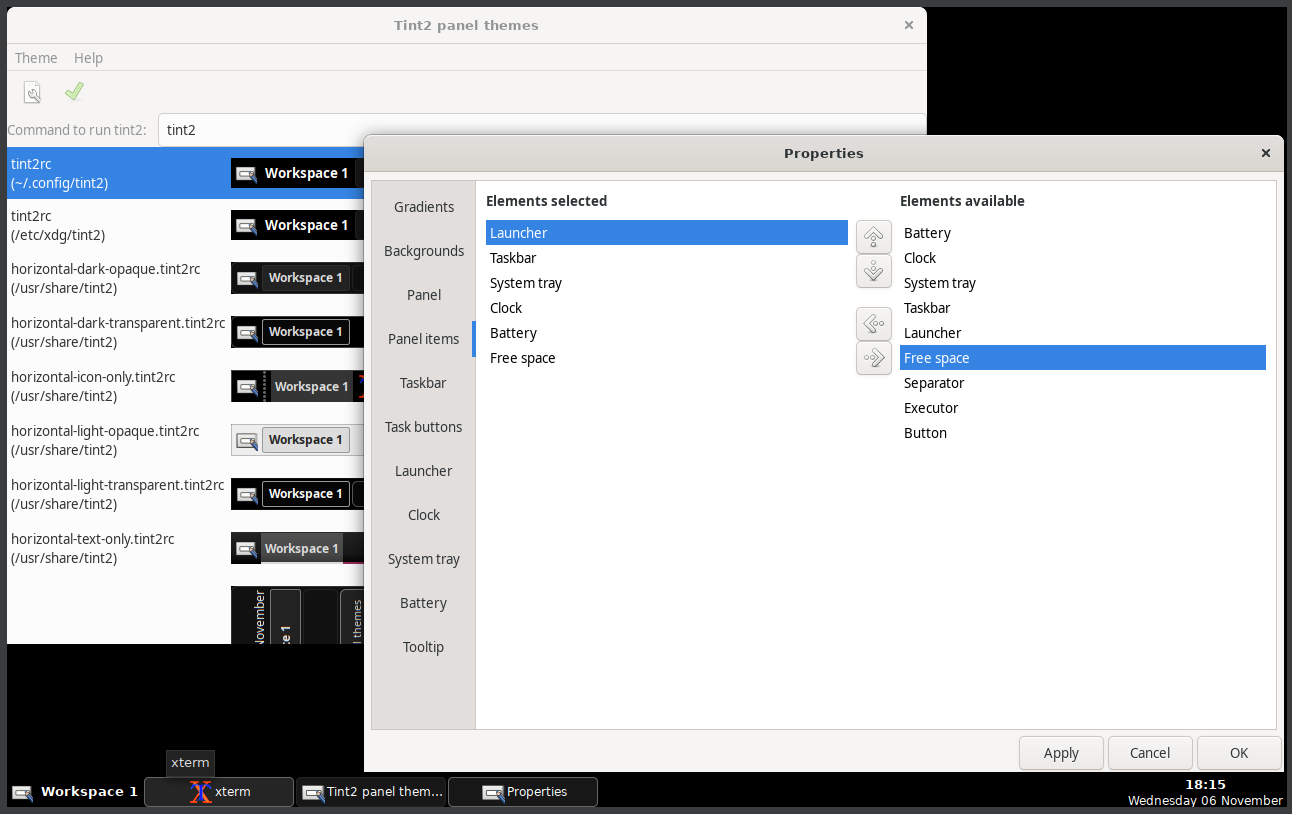Image resolution: width=1292 pixels, height=814 pixels.
Task: Open the Theme menu
Action: click(36, 57)
